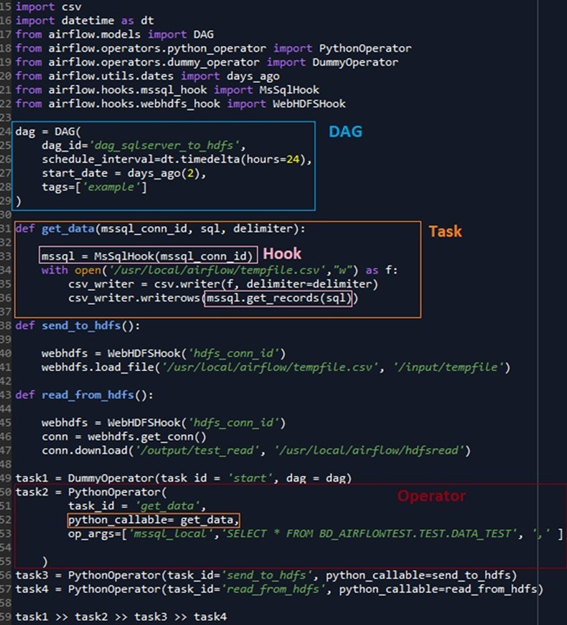Viewport: 567px width, 625px height.
Task: Click 'from airflow.models import DAG' line
Action: click(114, 34)
